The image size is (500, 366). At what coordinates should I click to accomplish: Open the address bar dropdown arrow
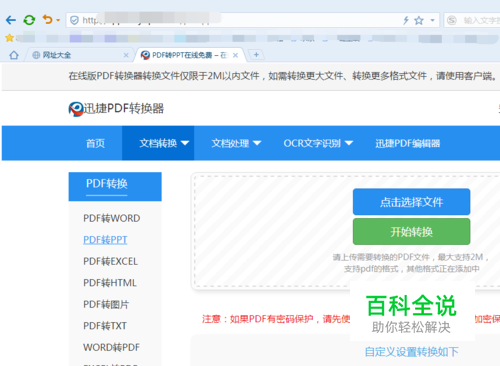(432, 21)
